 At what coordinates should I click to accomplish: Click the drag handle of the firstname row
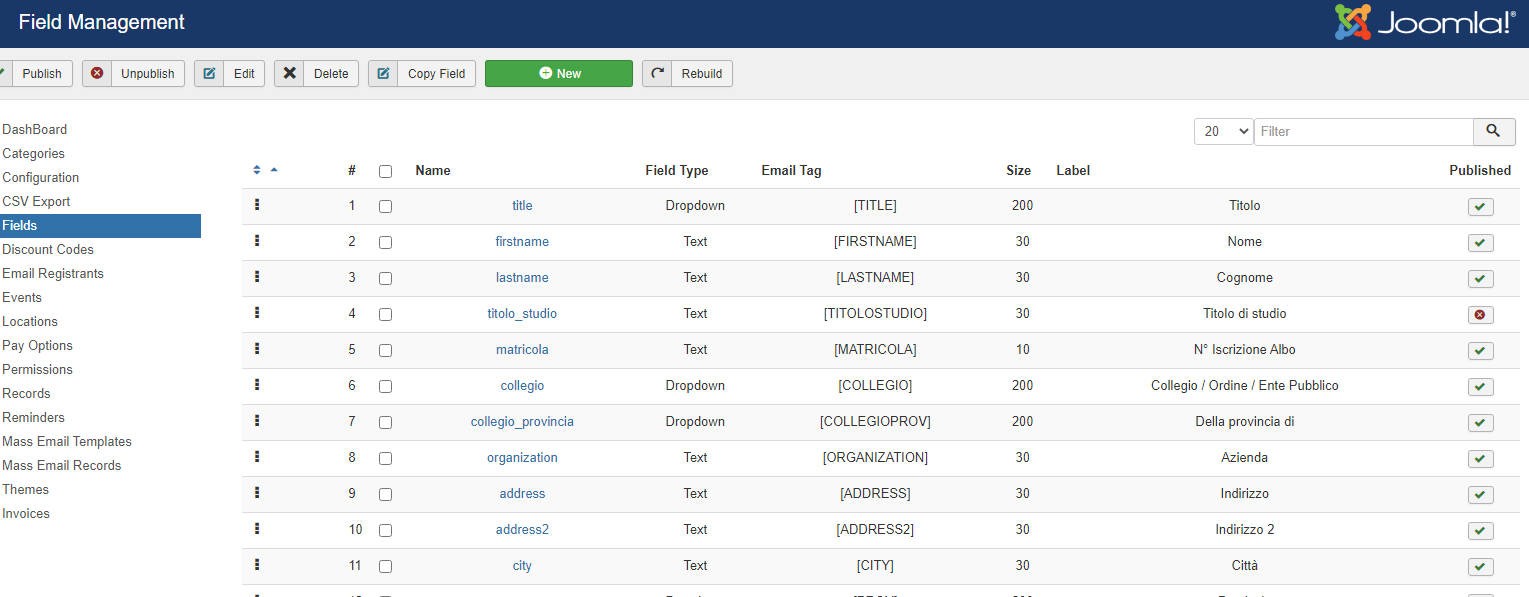tap(257, 241)
